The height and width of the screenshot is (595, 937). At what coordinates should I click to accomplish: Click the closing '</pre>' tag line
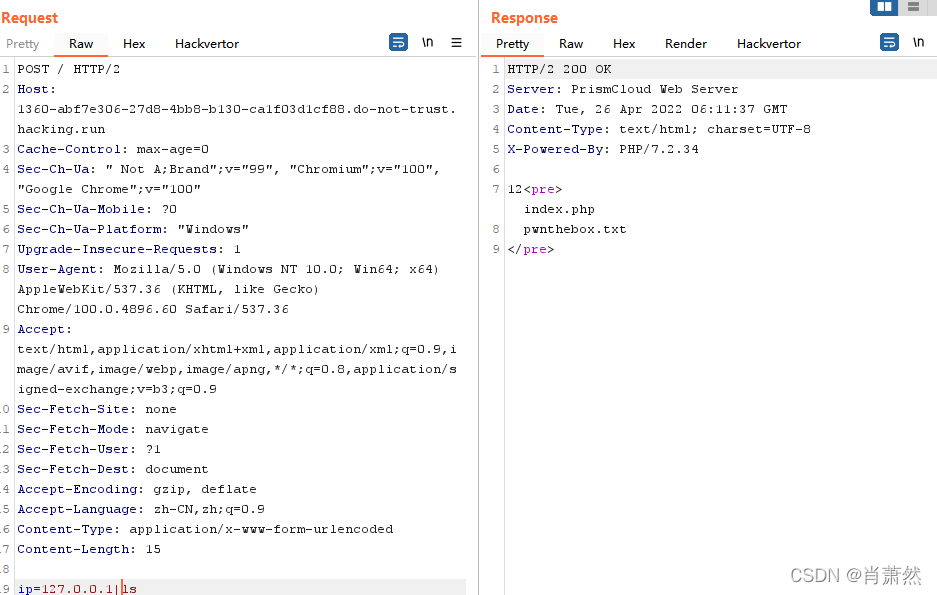pyautogui.click(x=531, y=249)
